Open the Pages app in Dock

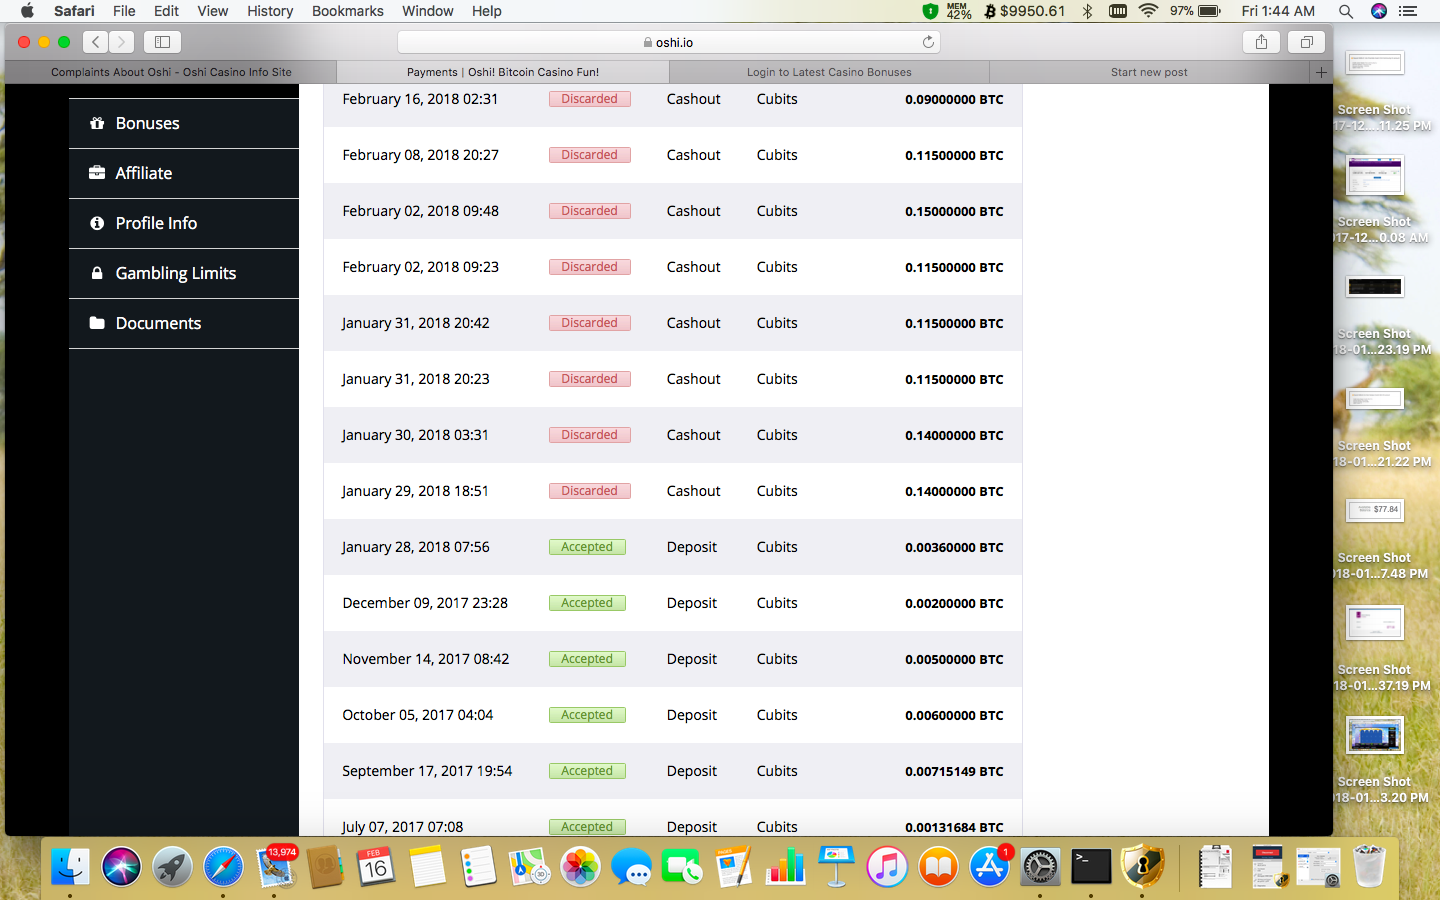click(x=733, y=867)
